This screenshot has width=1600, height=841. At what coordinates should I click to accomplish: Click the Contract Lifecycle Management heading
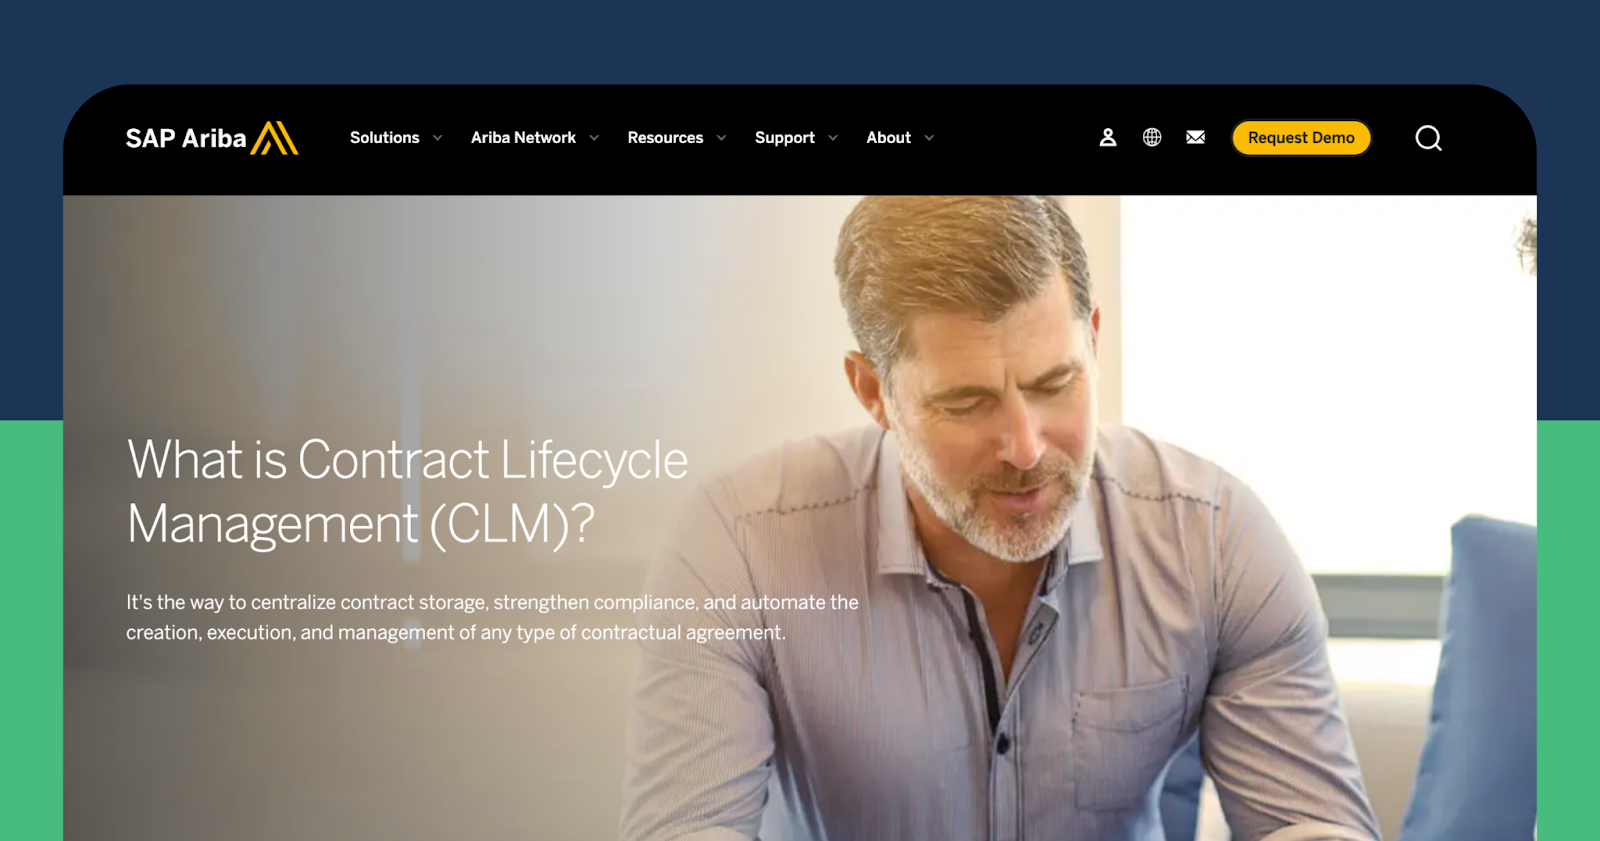(x=408, y=491)
